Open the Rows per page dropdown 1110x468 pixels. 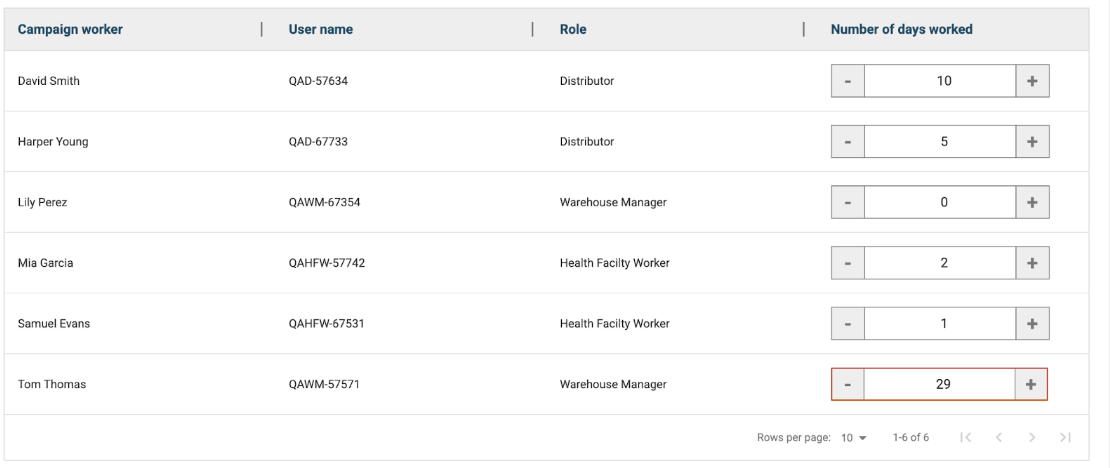pos(853,438)
